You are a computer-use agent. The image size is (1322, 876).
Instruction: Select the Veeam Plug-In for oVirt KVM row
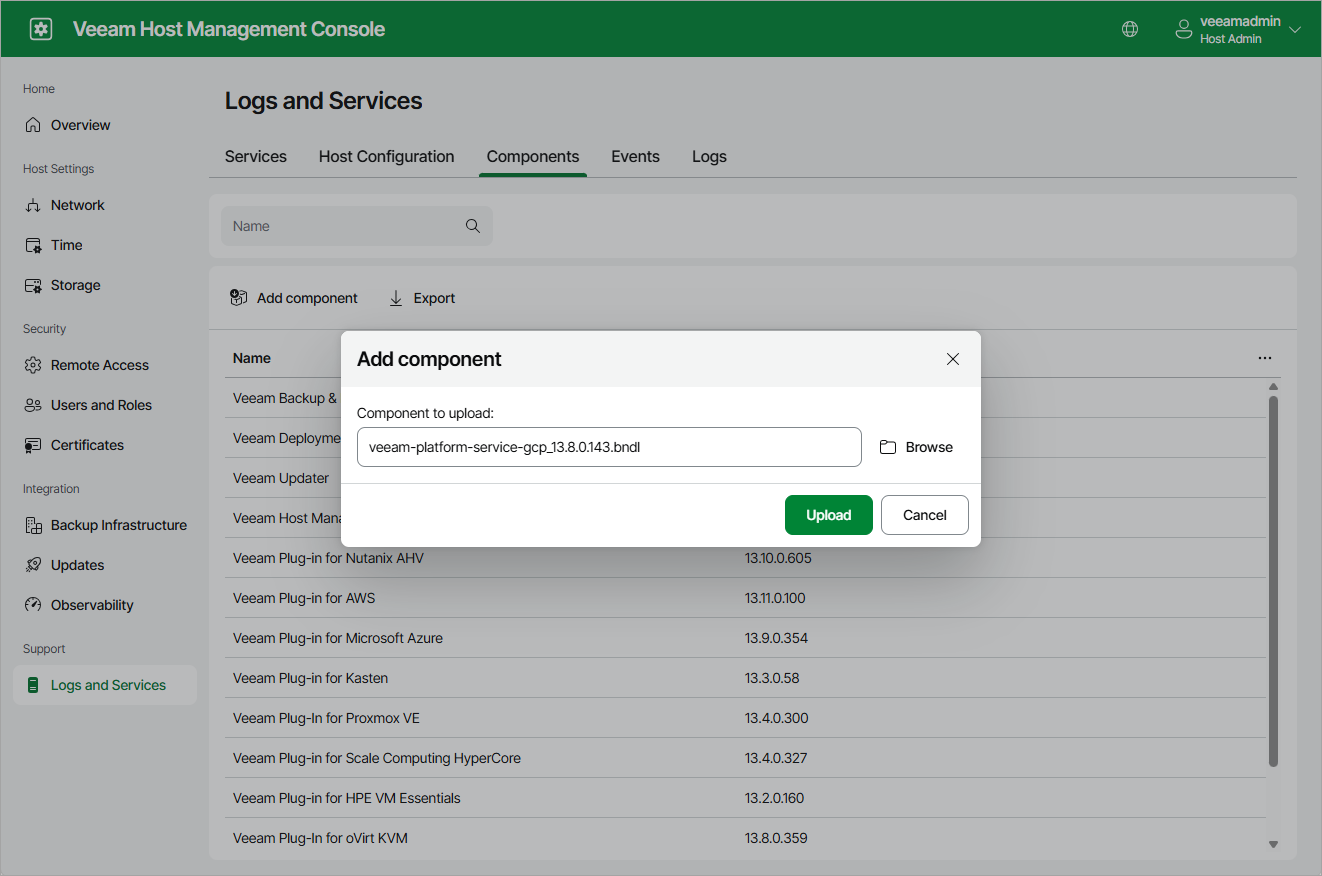click(745, 838)
